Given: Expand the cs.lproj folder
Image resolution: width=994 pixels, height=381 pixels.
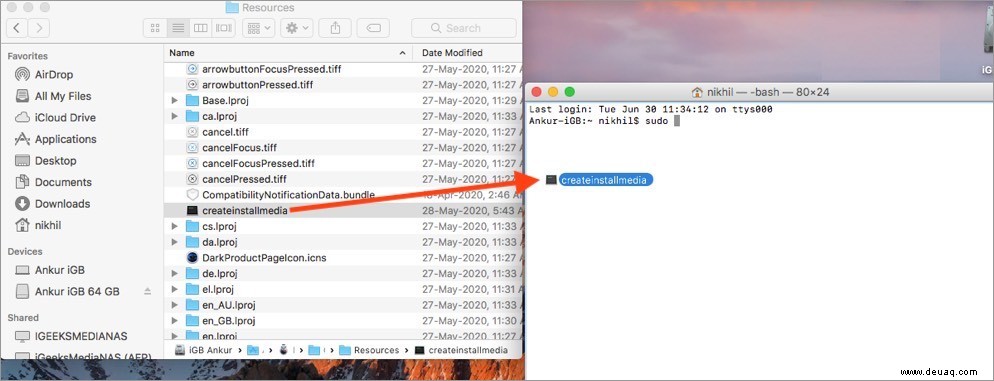Looking at the screenshot, I should 175,226.
